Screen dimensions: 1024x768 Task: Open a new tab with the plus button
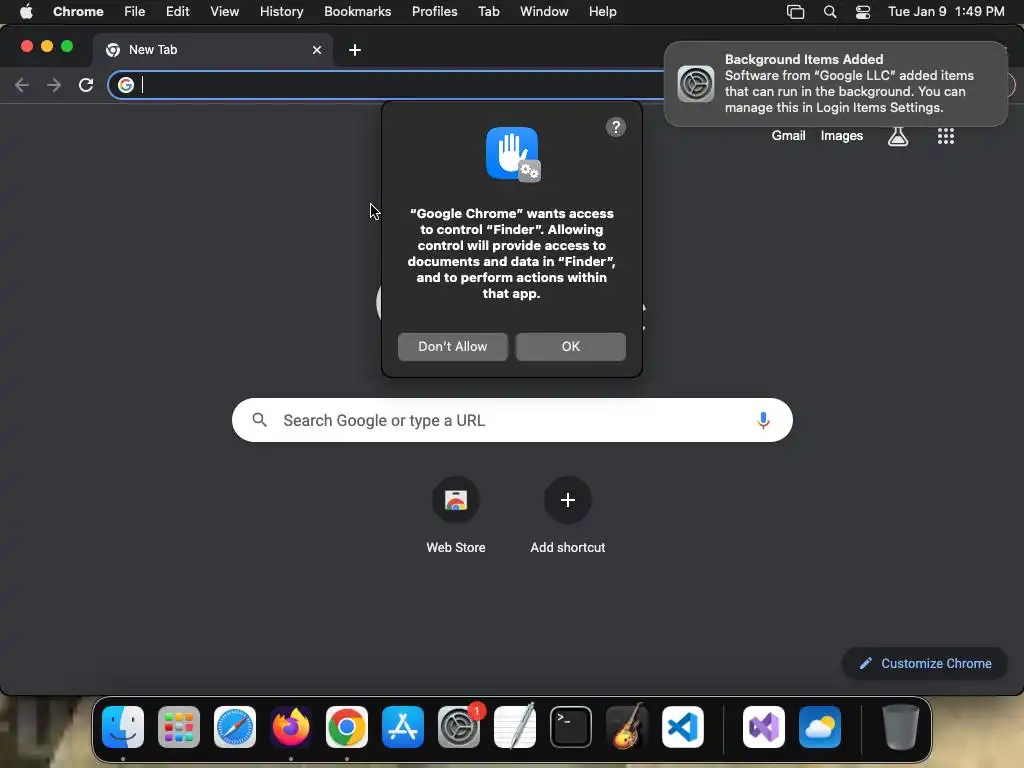tap(355, 50)
